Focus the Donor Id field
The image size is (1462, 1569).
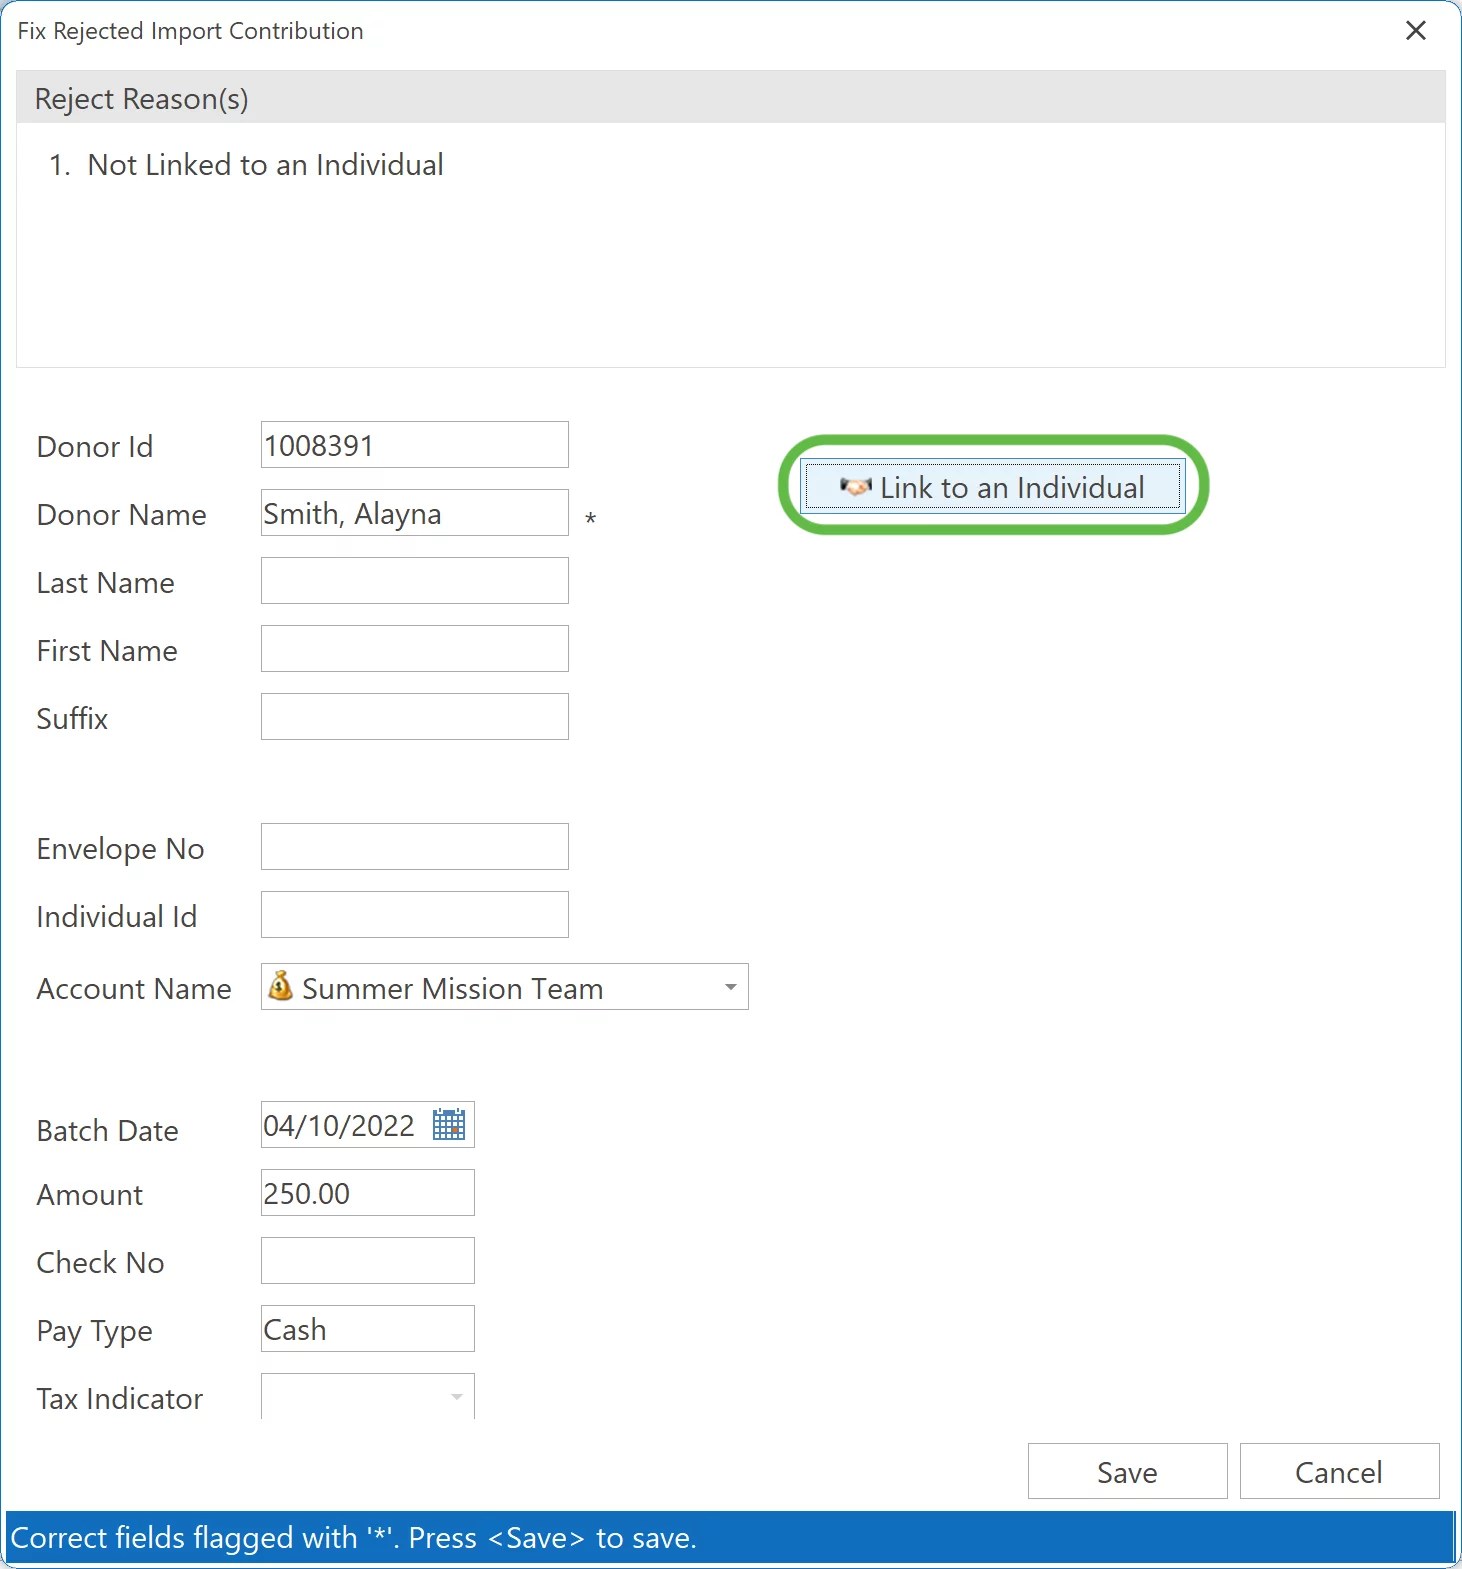pos(415,445)
